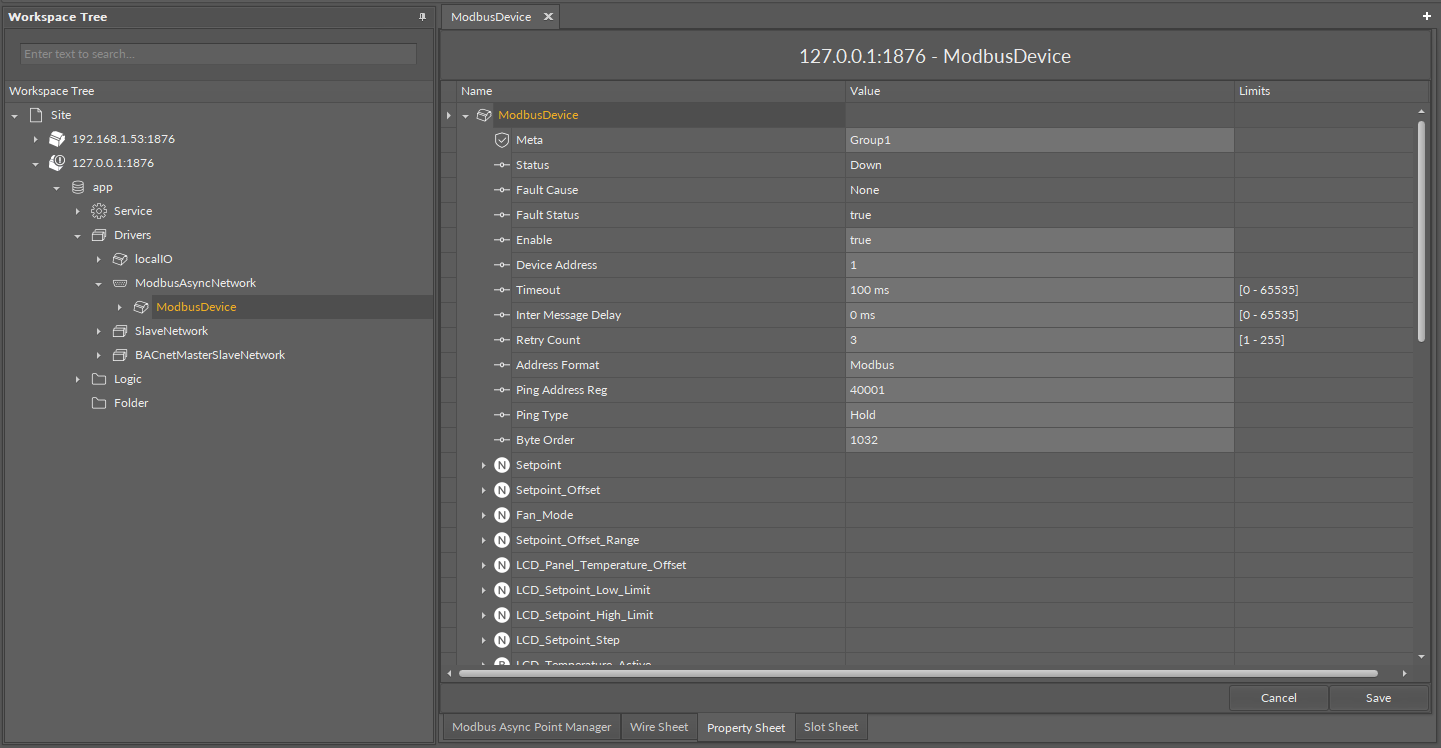The image size is (1441, 748).
Task: Click the Logic folder icon
Action: 98,379
